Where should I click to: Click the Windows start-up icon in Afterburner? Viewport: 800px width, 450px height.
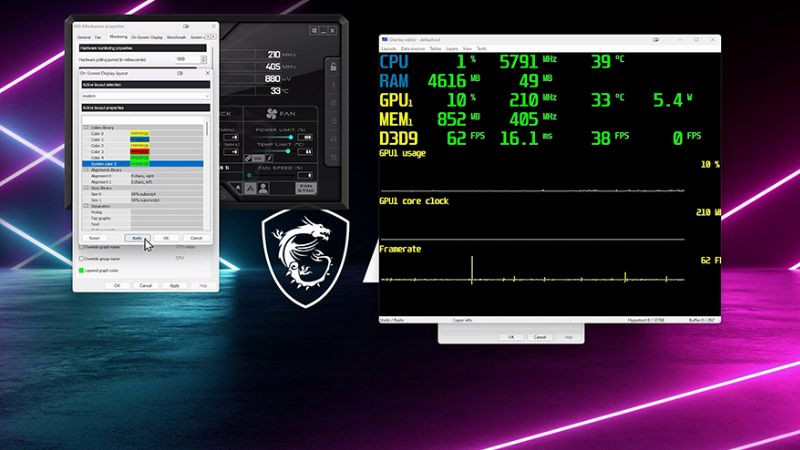(314, 31)
